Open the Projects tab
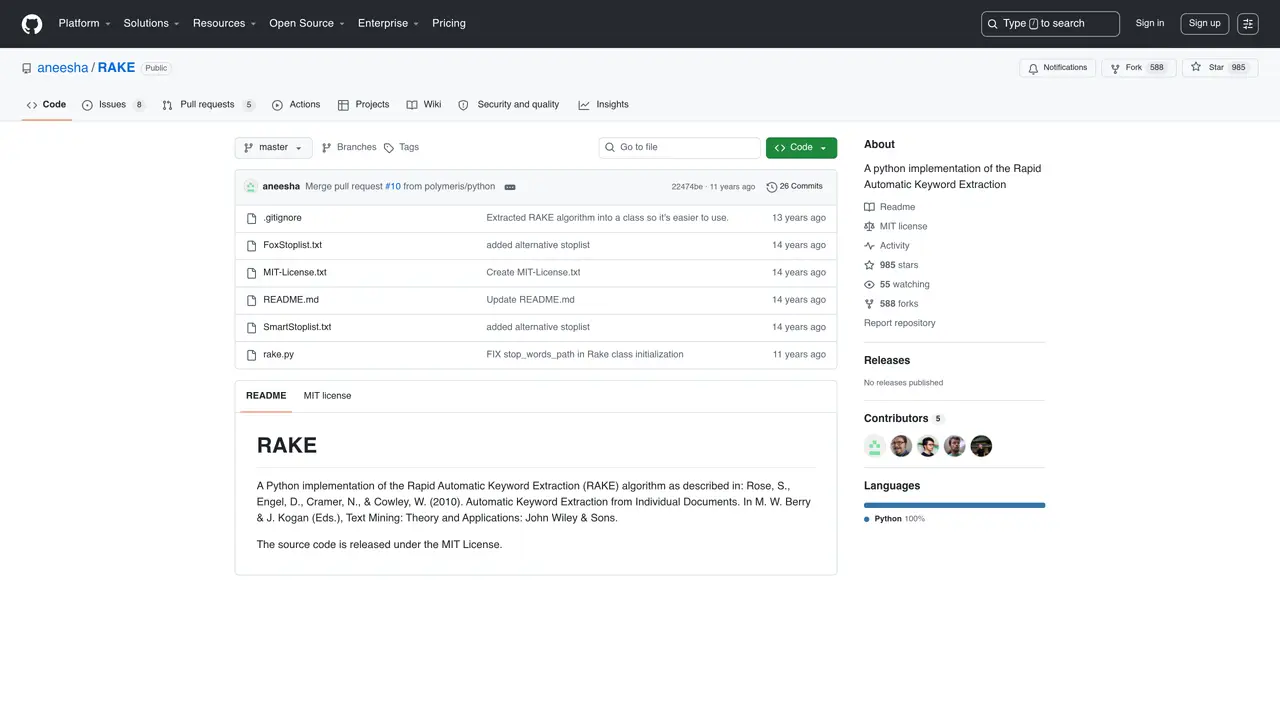The height and width of the screenshot is (720, 1280). tap(364, 105)
